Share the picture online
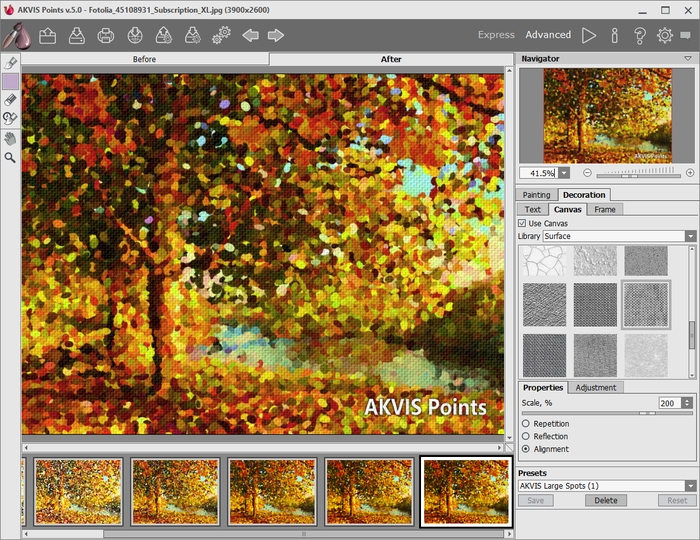The height and width of the screenshot is (540, 700). (135, 35)
